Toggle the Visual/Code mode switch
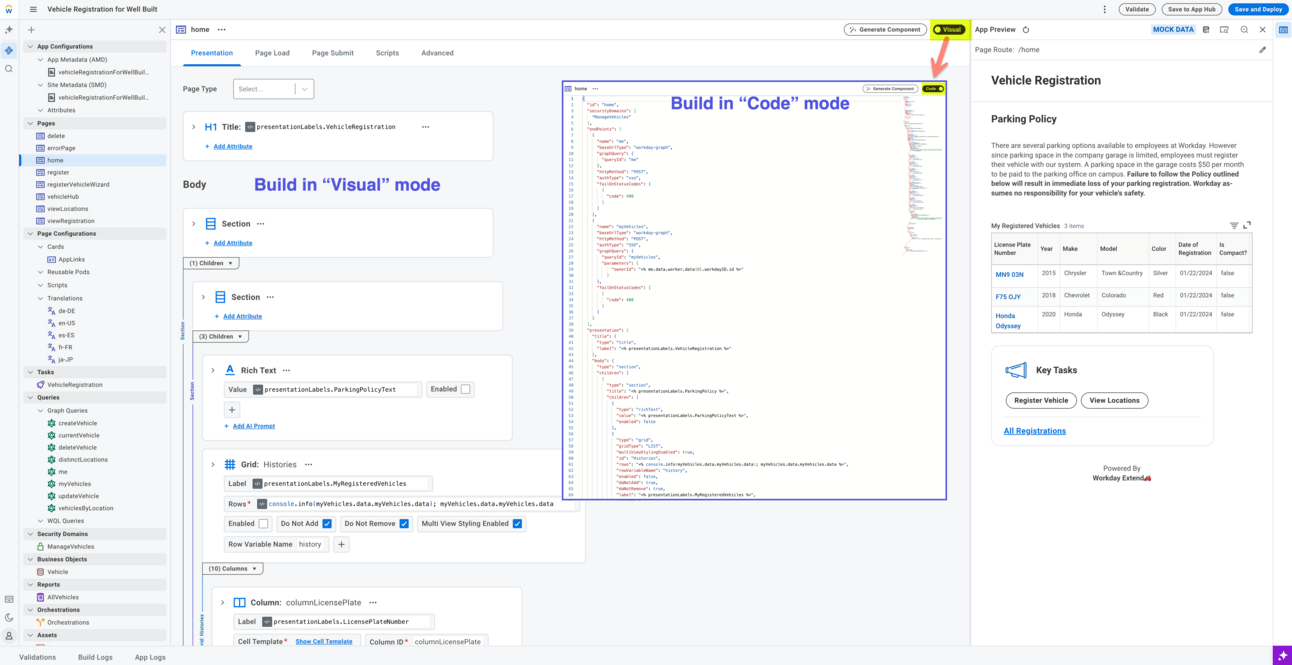Viewport: 1292px width, 665px height. 948,30
